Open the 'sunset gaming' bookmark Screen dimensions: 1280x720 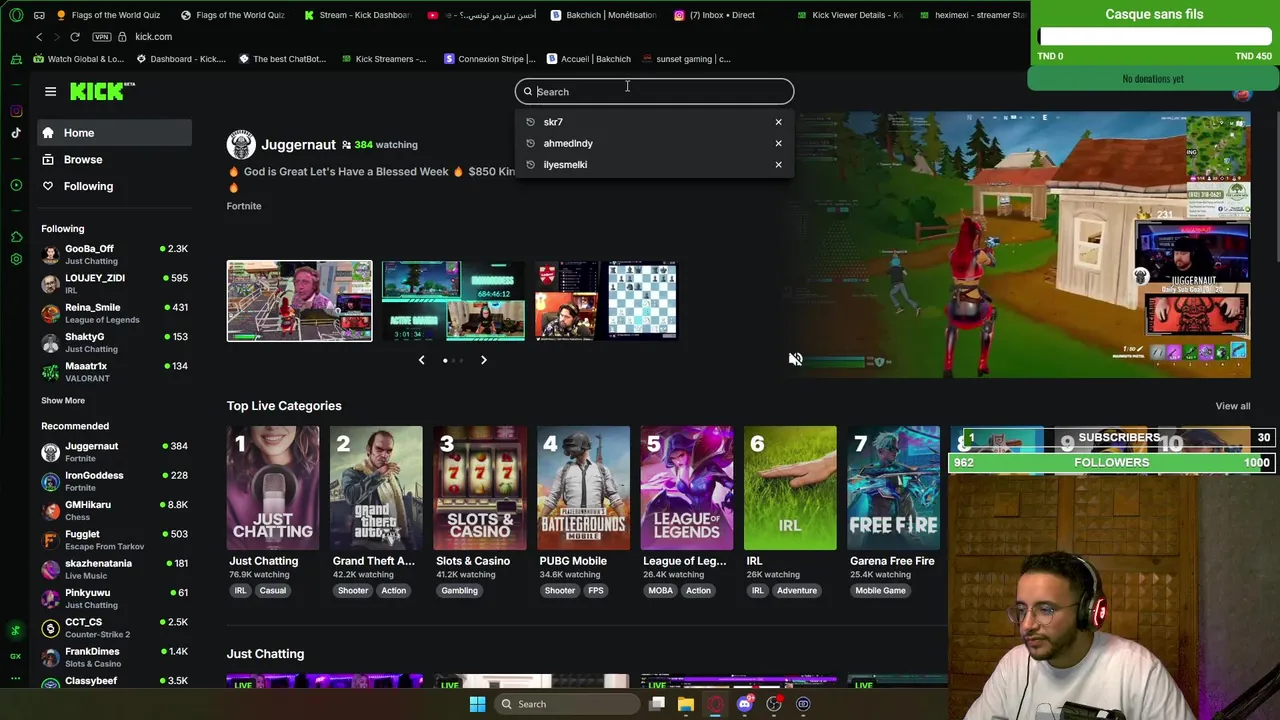coord(686,59)
